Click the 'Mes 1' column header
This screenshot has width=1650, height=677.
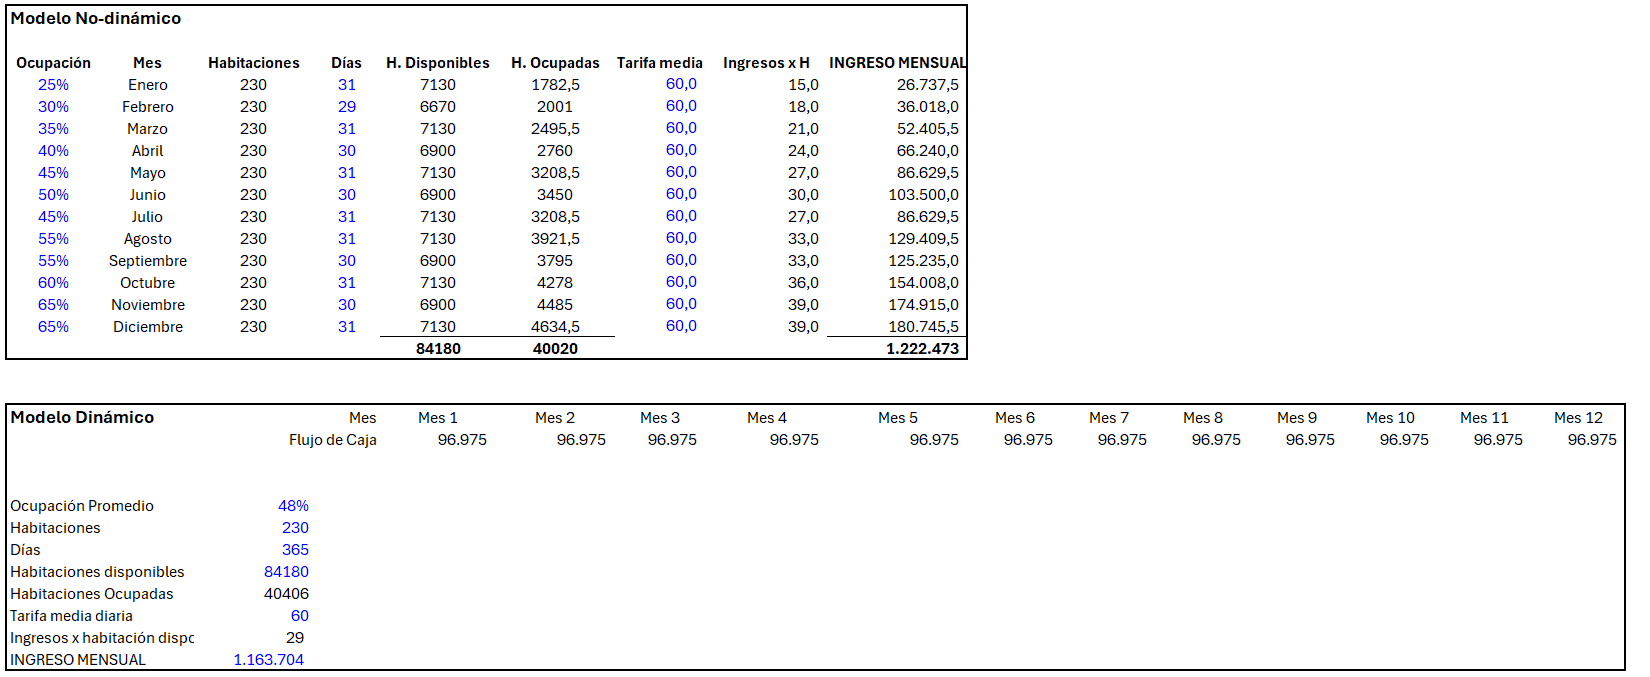pos(438,418)
